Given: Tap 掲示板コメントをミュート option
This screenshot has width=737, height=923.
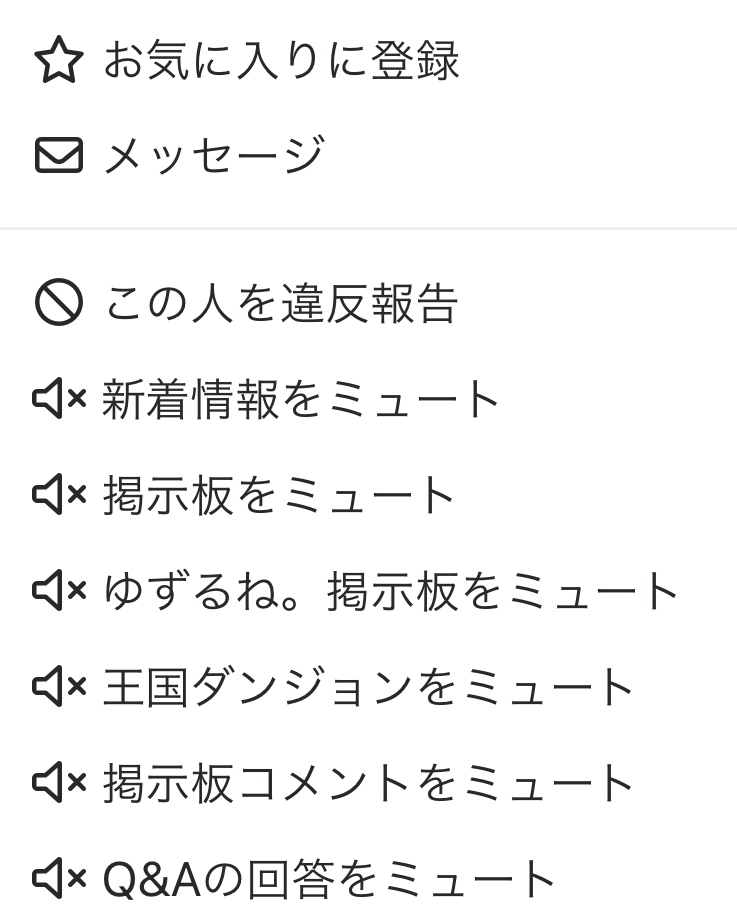Looking at the screenshot, I should tap(369, 783).
